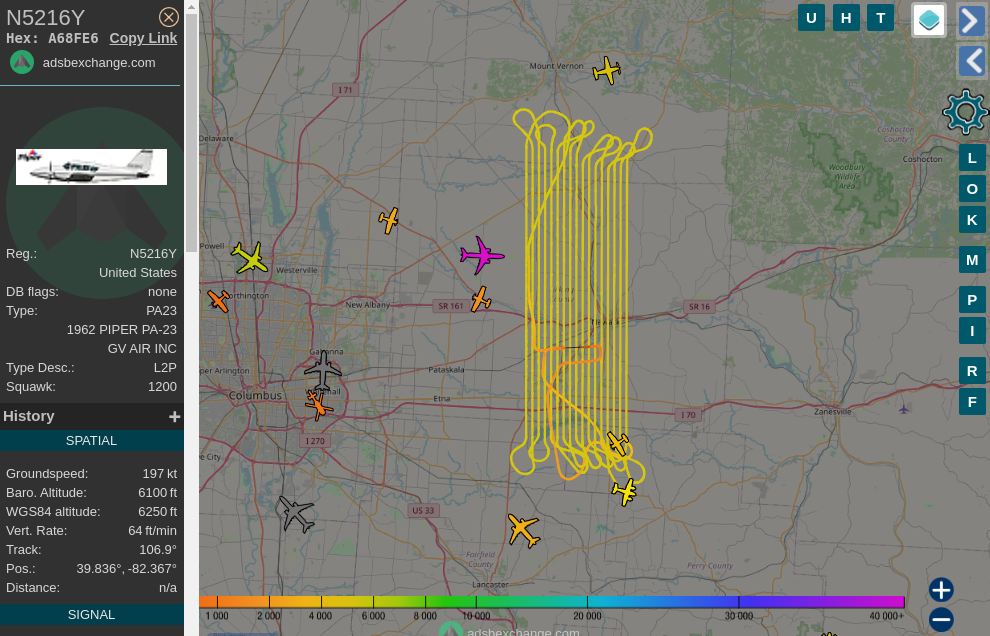Click the WGS84 altitude value 6250 ft
Viewport: 990px width, 636px height.
(158, 512)
